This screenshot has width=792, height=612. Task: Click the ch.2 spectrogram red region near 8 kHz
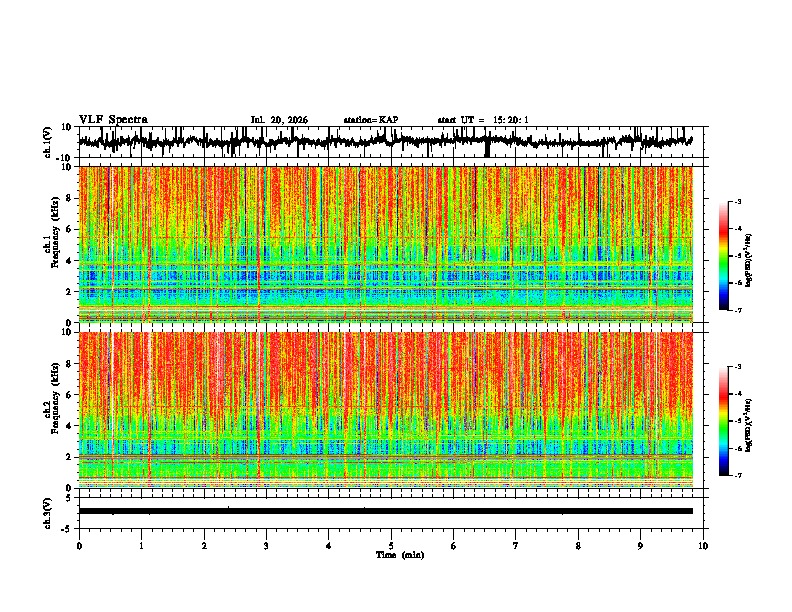[386, 364]
